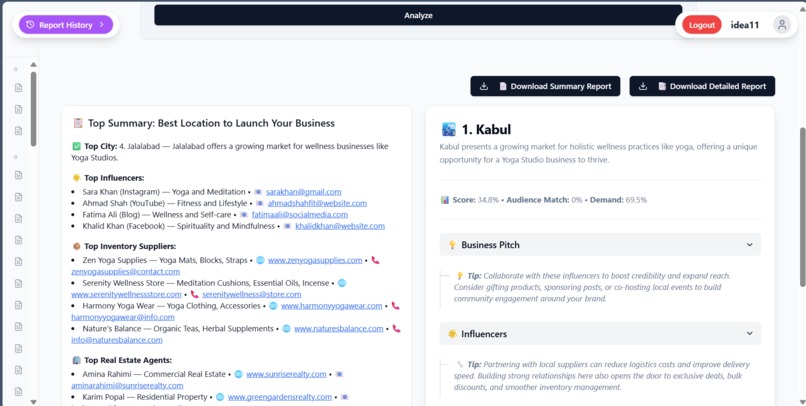Viewport: 806px width, 406px height.
Task: Click phone icon after www.zenyogasupplies.com
Action: (x=375, y=260)
